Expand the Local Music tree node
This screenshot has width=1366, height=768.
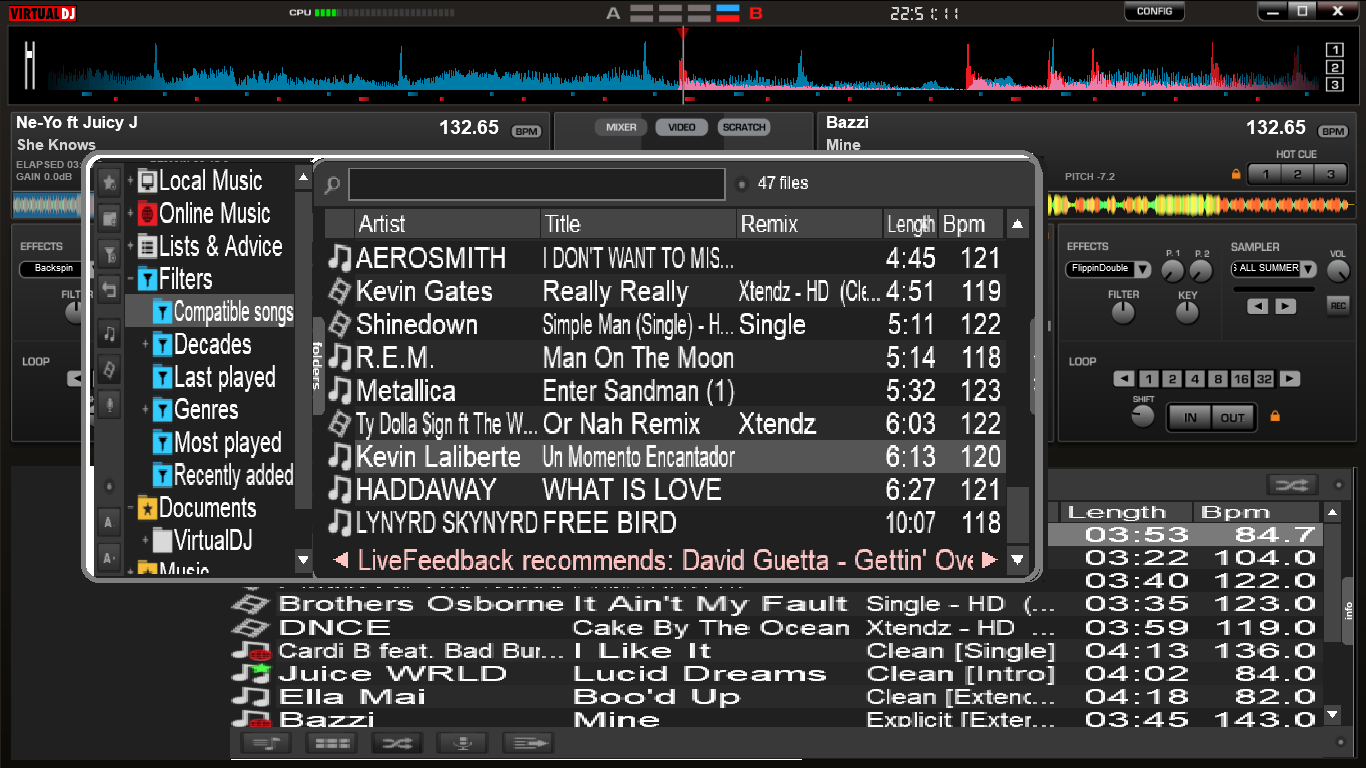pos(130,182)
